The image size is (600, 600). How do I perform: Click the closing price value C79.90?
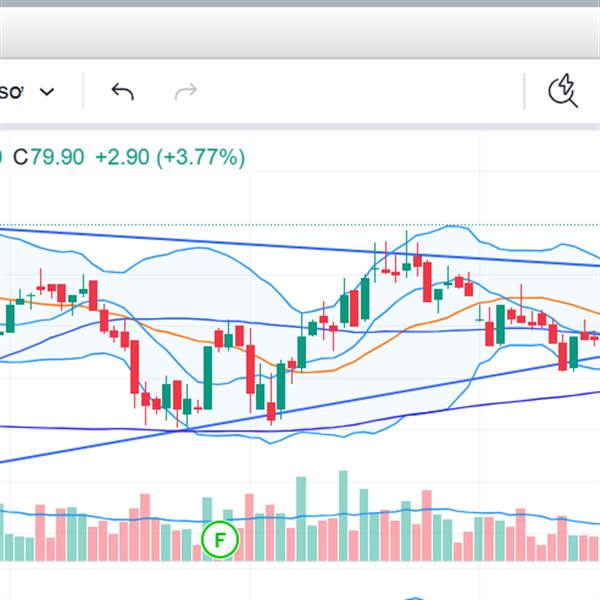(x=48, y=157)
